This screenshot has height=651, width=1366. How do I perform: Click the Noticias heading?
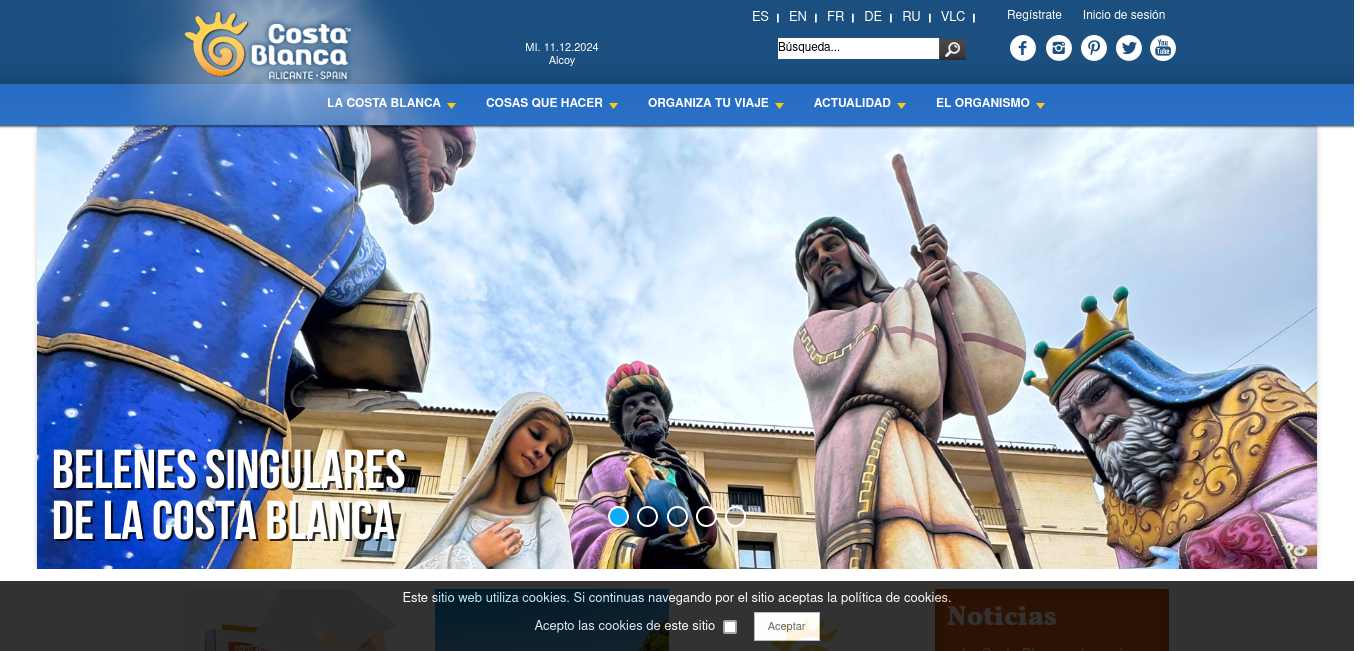[1002, 615]
